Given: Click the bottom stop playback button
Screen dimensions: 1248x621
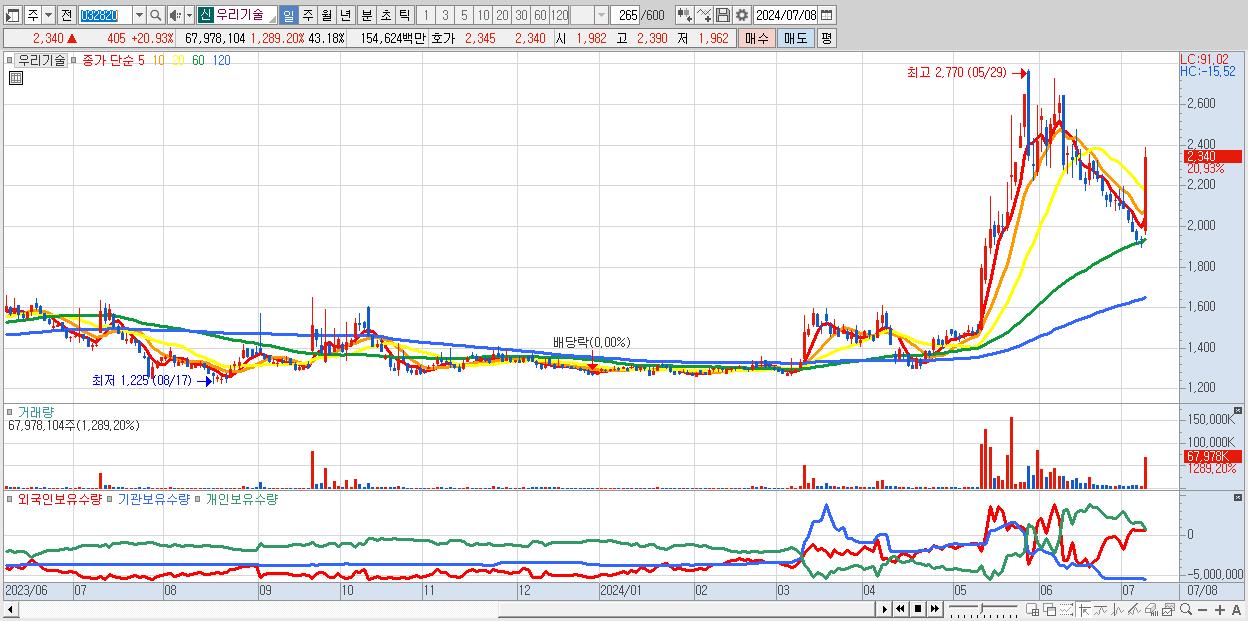Looking at the screenshot, I should click(x=918, y=609).
